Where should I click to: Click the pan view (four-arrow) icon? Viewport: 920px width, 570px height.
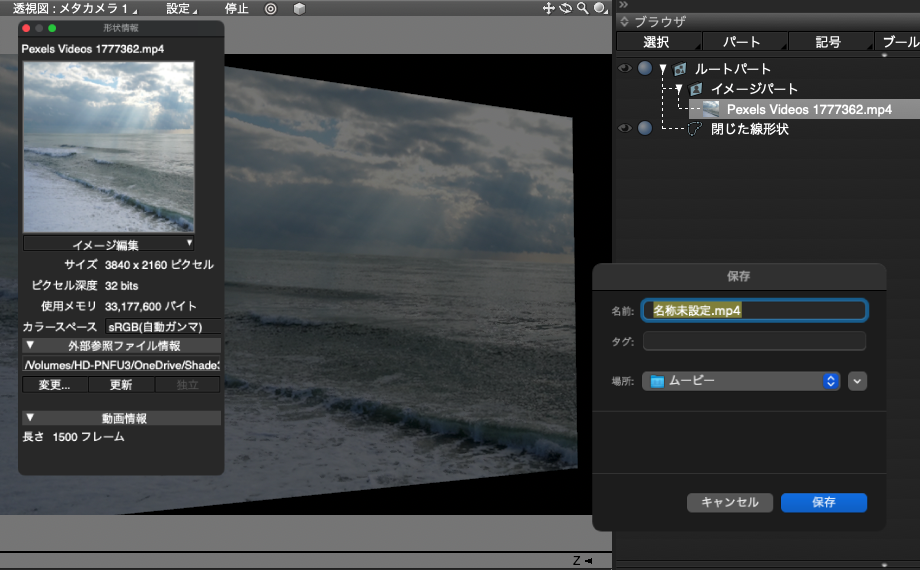coord(548,8)
